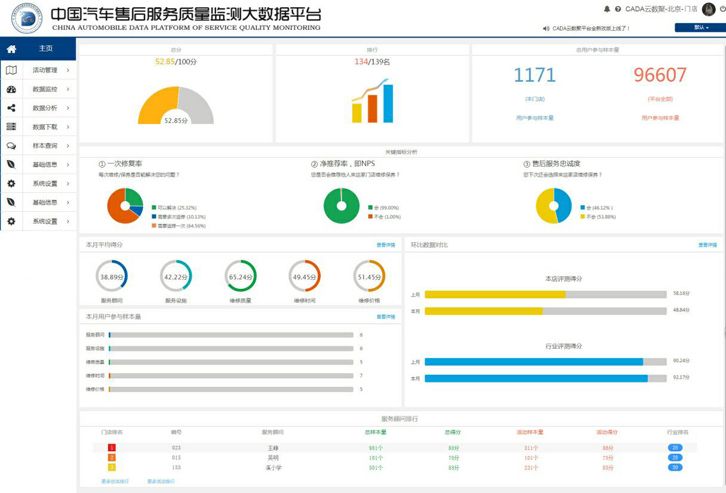This screenshot has width=726, height=493.
Task: Open help via the question mark icon
Action: click(618, 9)
